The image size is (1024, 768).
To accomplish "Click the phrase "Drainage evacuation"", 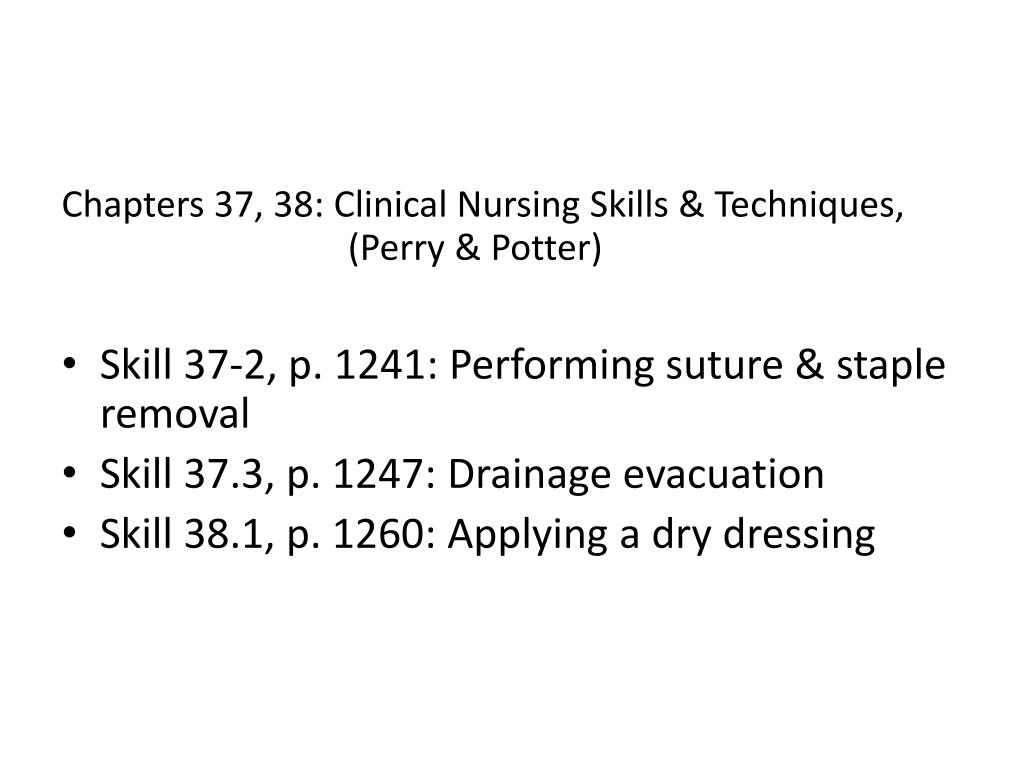I will click(636, 476).
